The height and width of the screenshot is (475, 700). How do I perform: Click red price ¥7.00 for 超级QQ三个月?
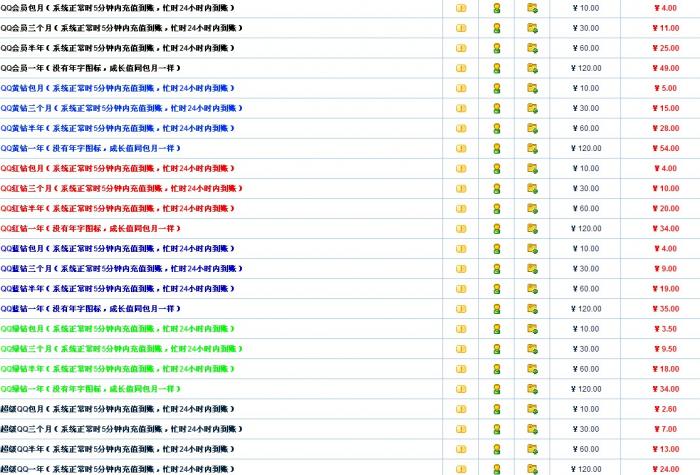(x=666, y=429)
